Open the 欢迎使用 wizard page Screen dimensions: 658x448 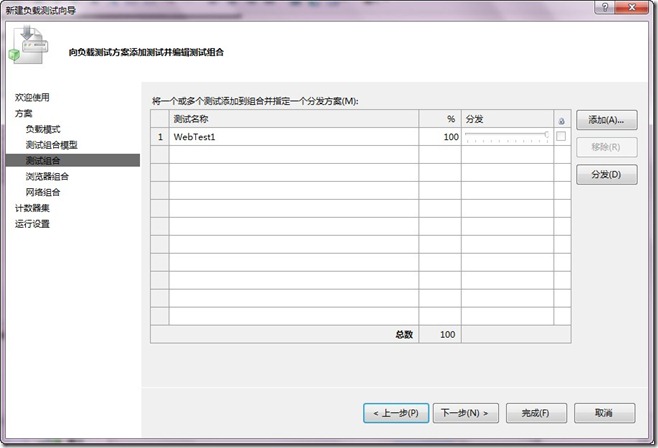tap(32, 97)
